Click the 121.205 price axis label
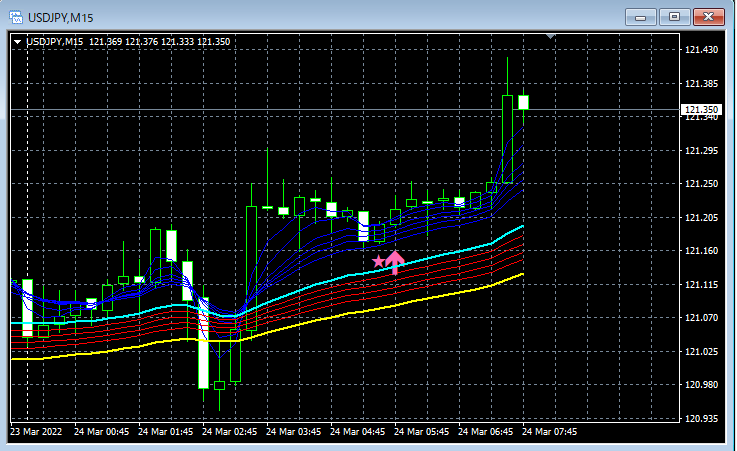The height and width of the screenshot is (451, 737). pos(701,218)
